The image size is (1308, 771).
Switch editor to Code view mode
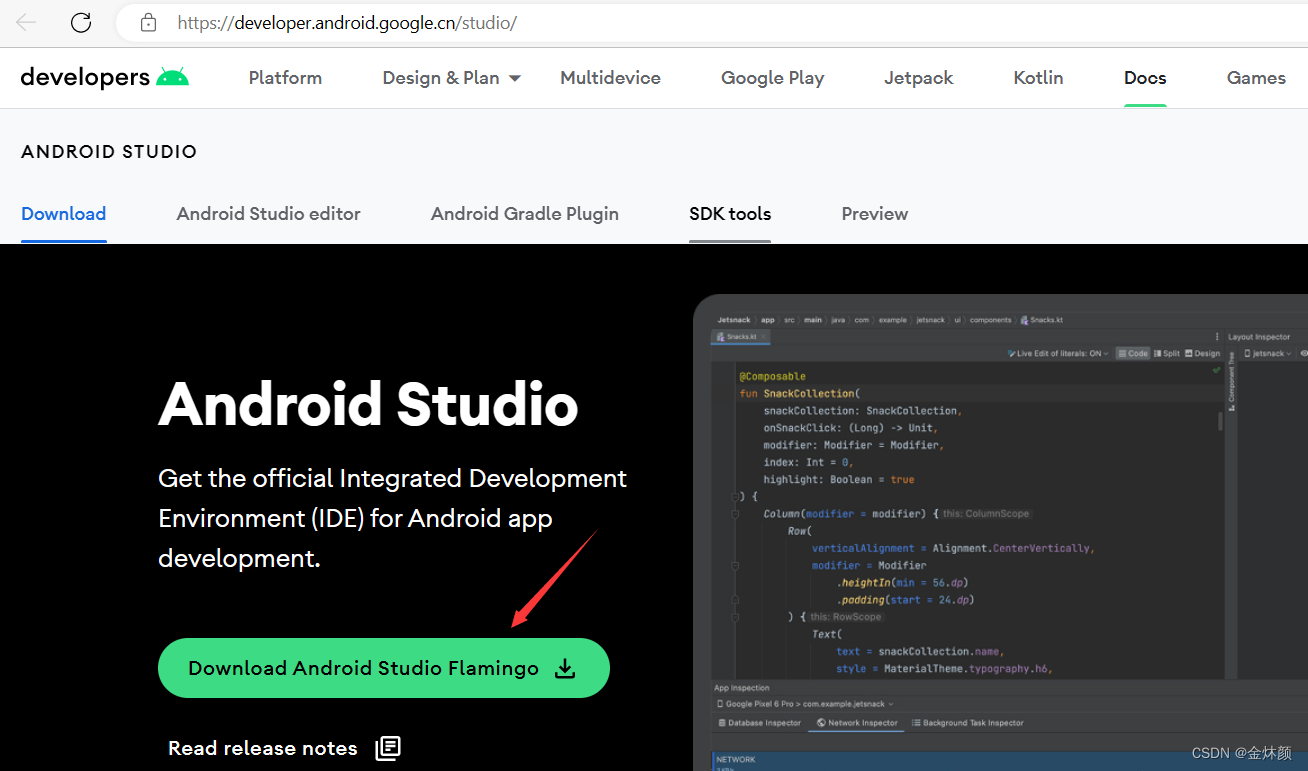point(1133,353)
